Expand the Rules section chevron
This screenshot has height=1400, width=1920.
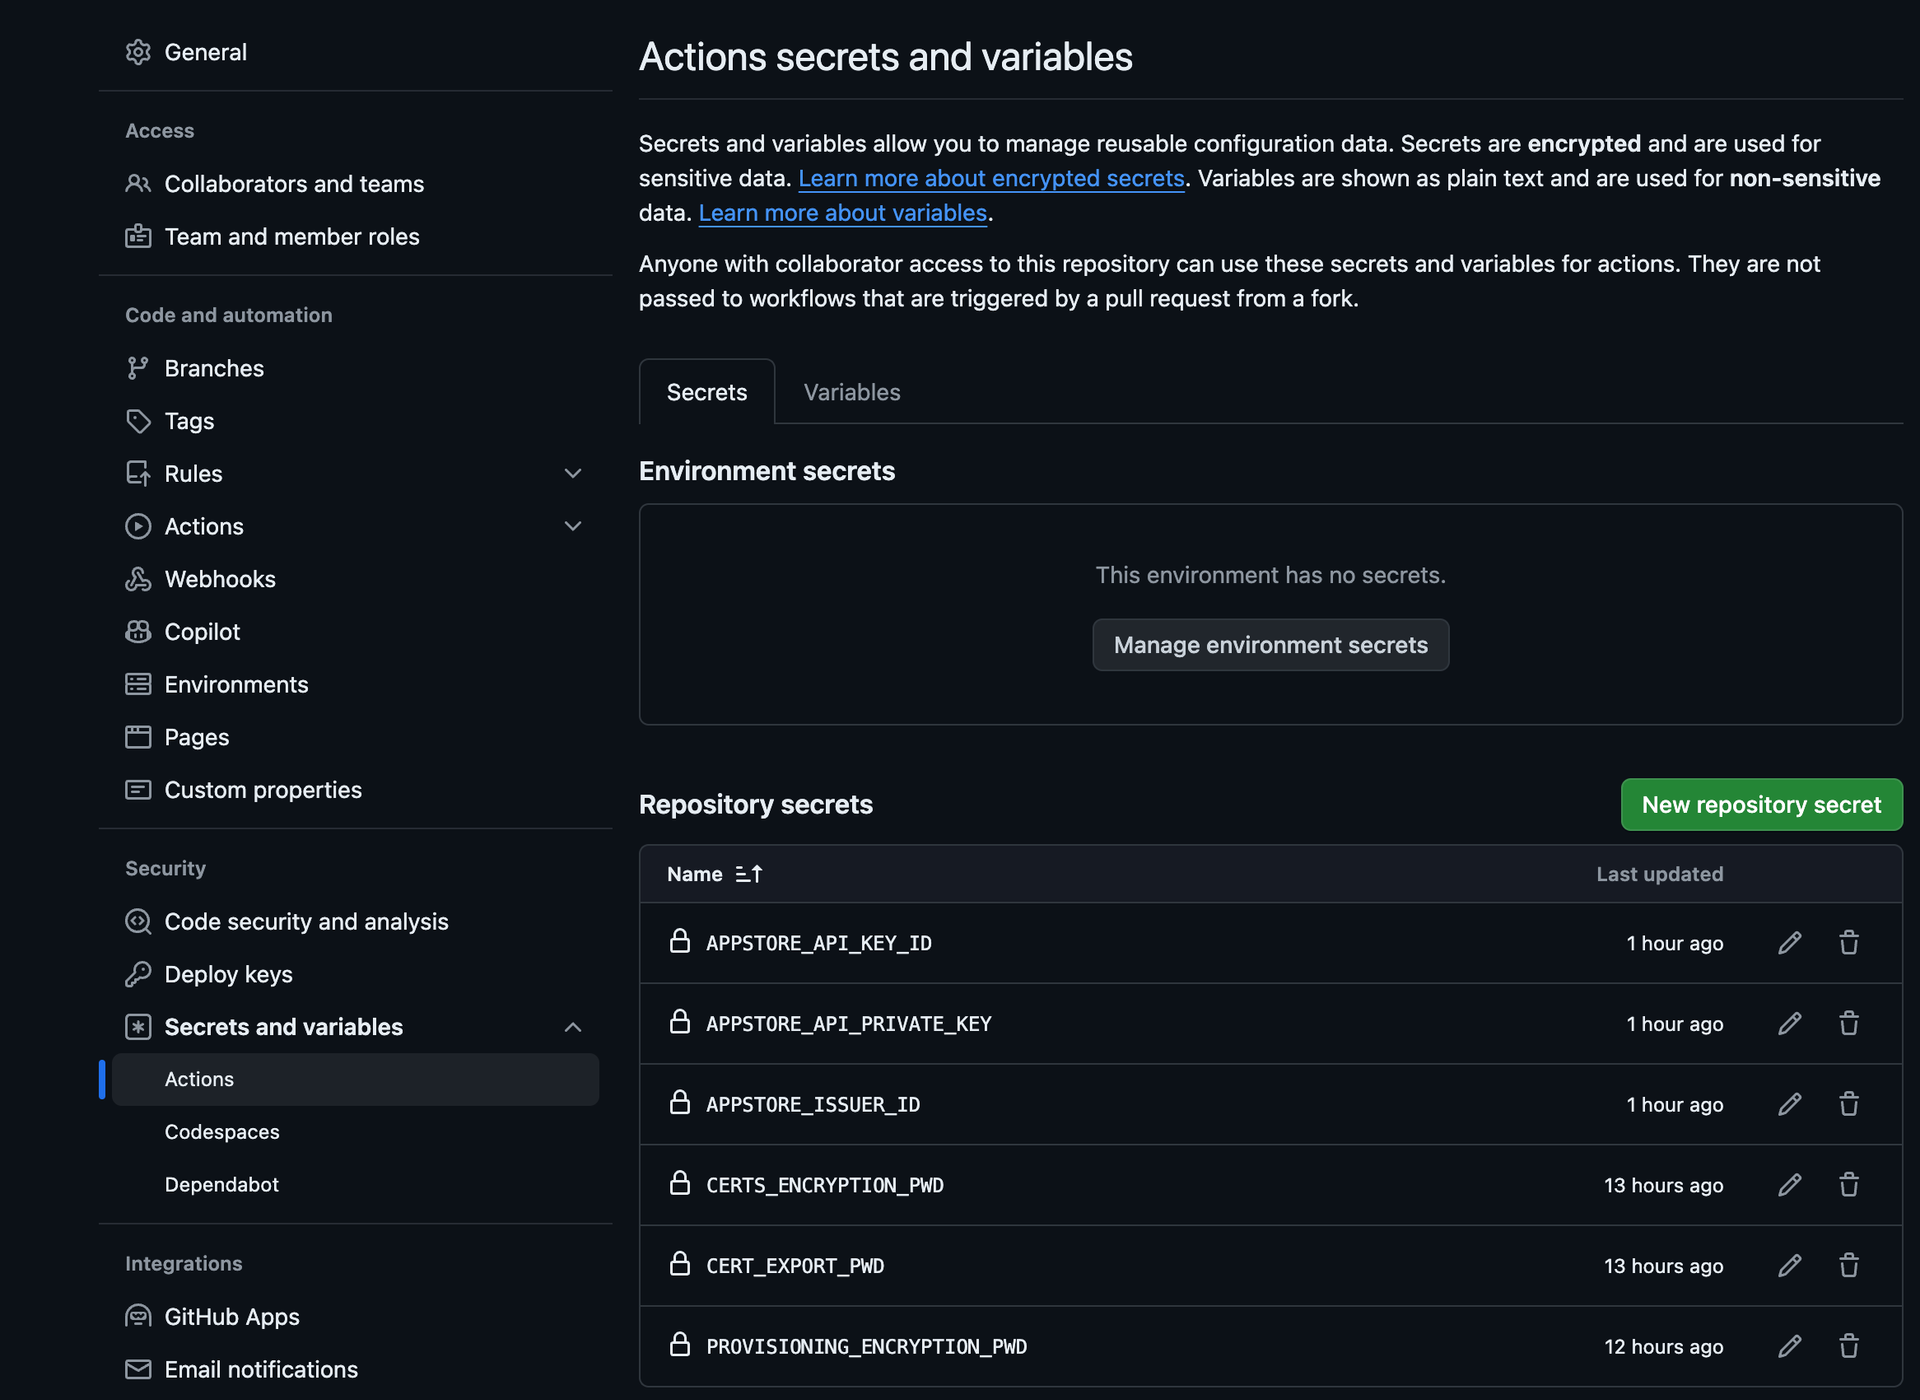click(573, 474)
